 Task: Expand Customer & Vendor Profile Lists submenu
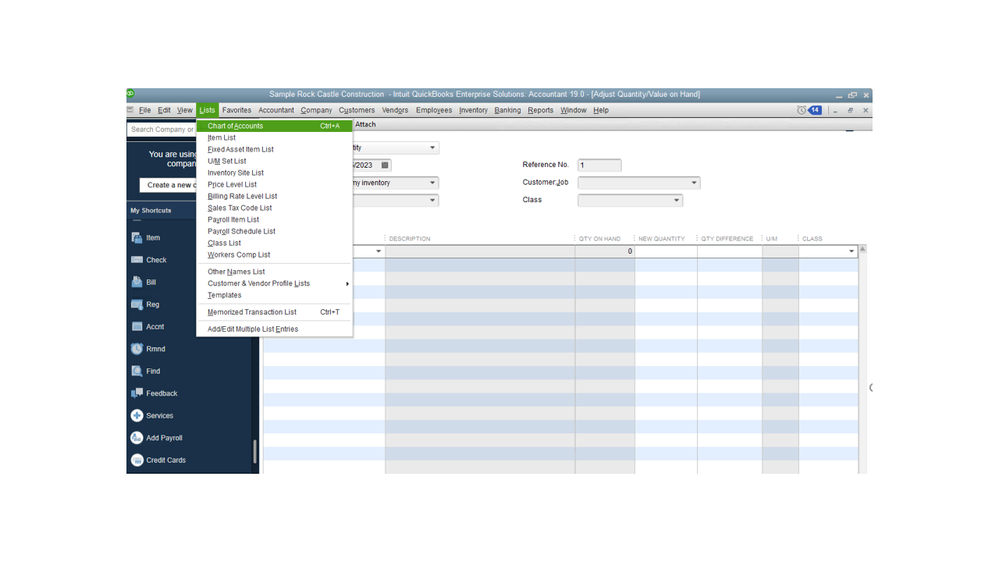coord(274,284)
